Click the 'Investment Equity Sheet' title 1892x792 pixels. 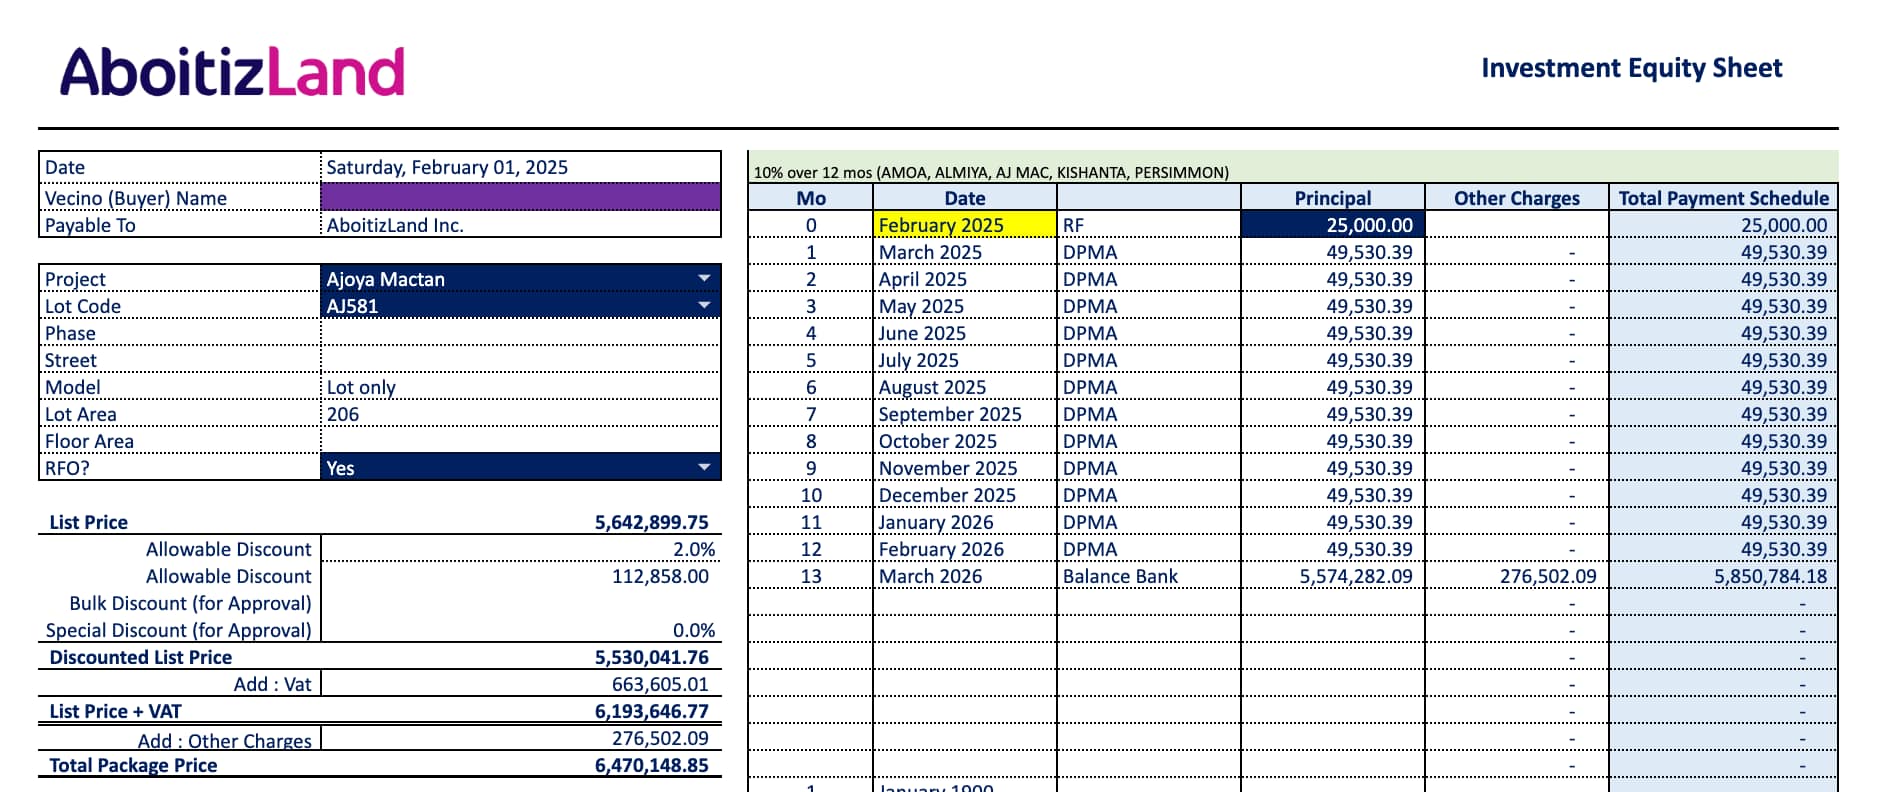1631,68
